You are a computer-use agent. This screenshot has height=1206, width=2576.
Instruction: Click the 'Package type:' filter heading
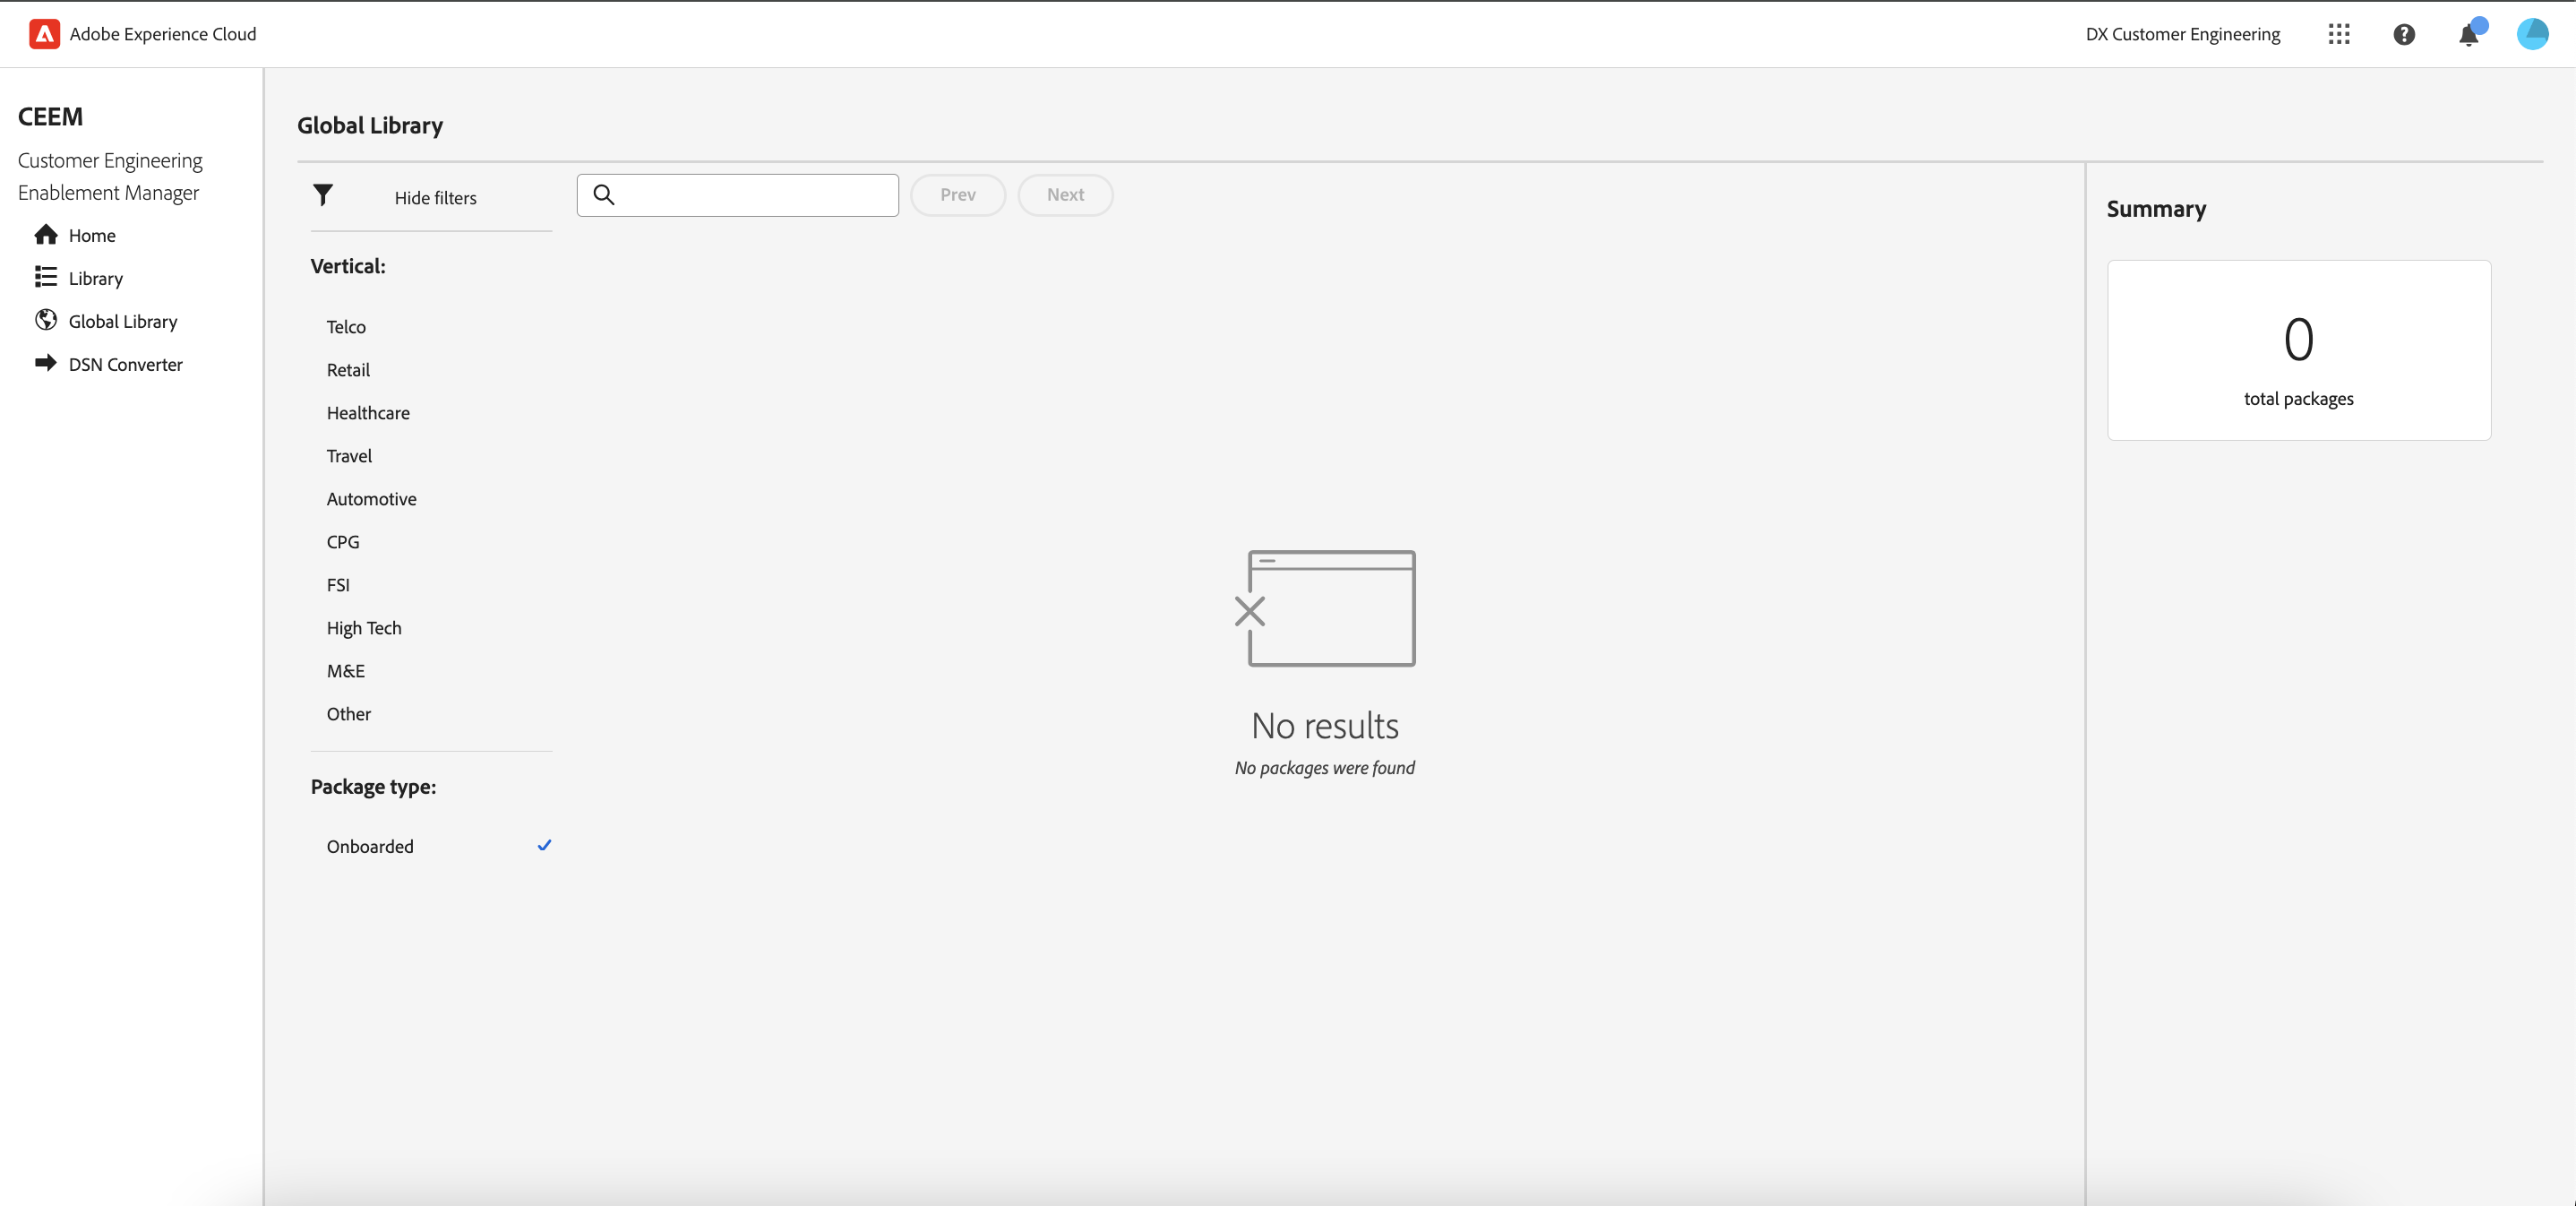coord(373,787)
